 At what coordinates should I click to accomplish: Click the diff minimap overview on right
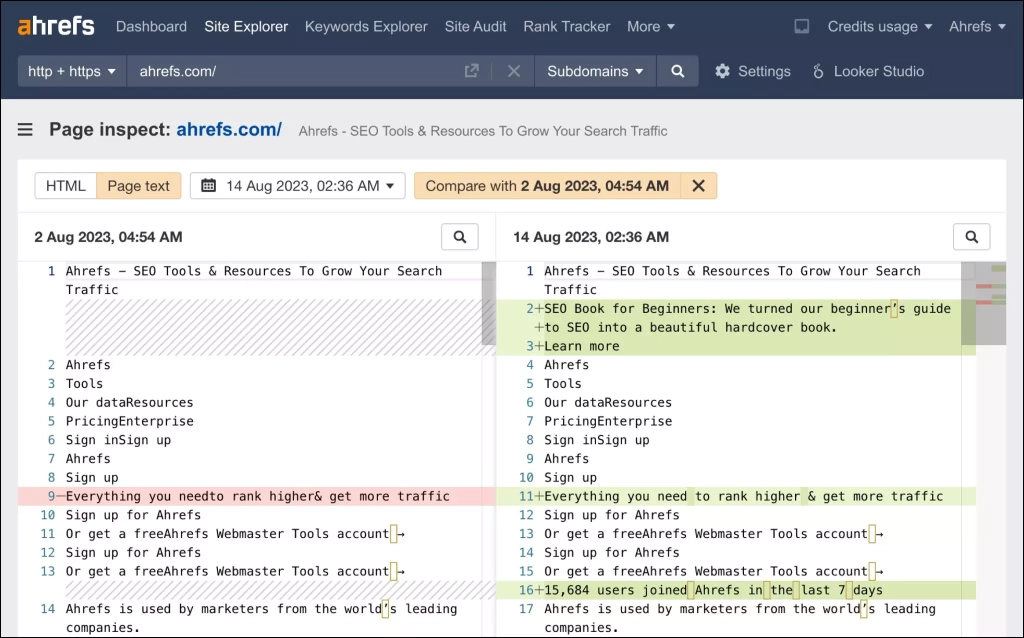[991, 303]
